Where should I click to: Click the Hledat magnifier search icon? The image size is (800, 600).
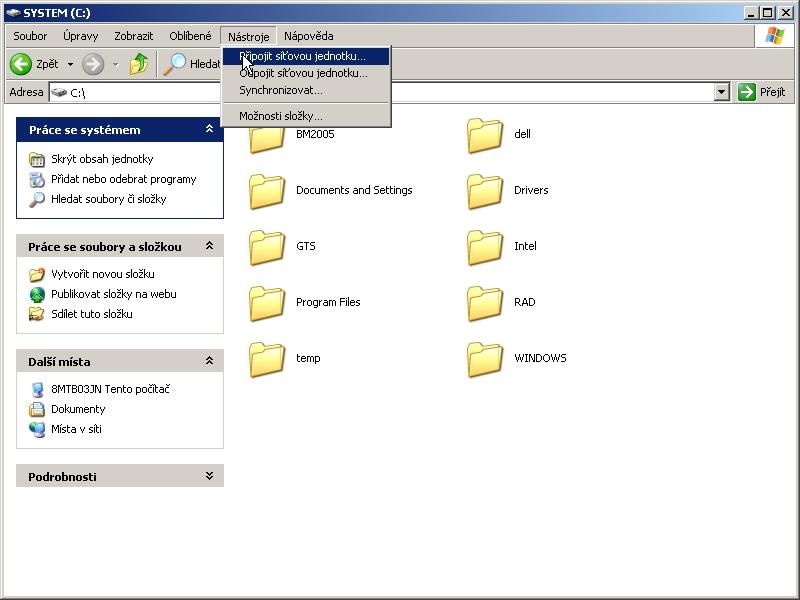(174, 64)
